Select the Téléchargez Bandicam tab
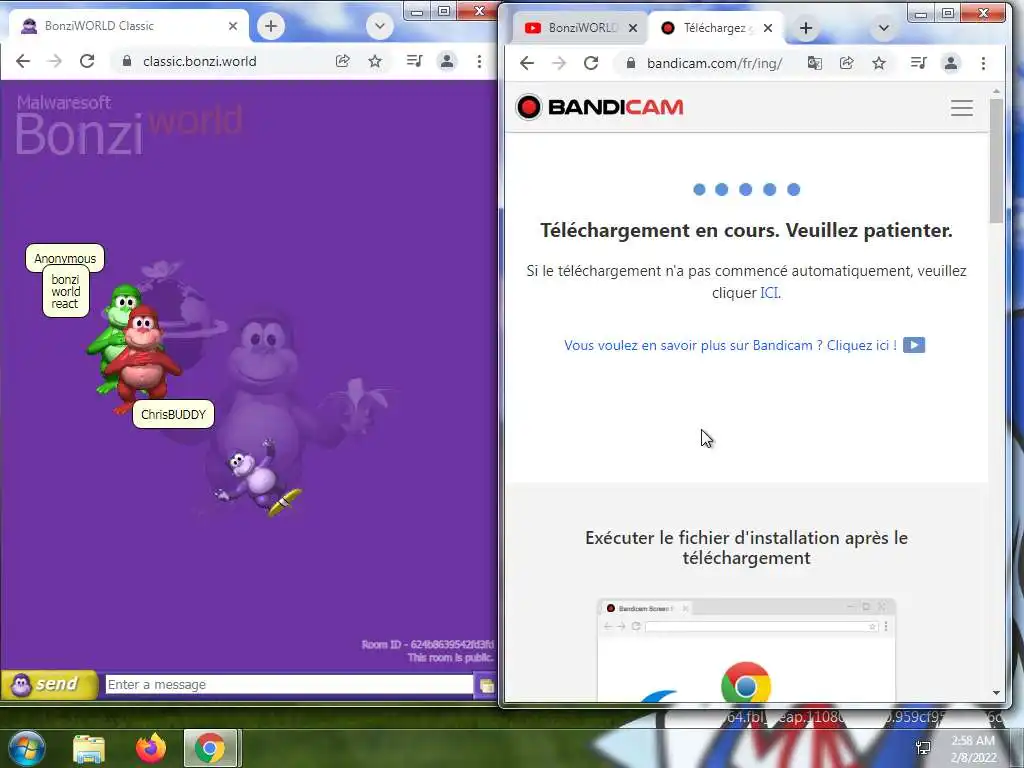This screenshot has height=768, width=1024. 716,27
